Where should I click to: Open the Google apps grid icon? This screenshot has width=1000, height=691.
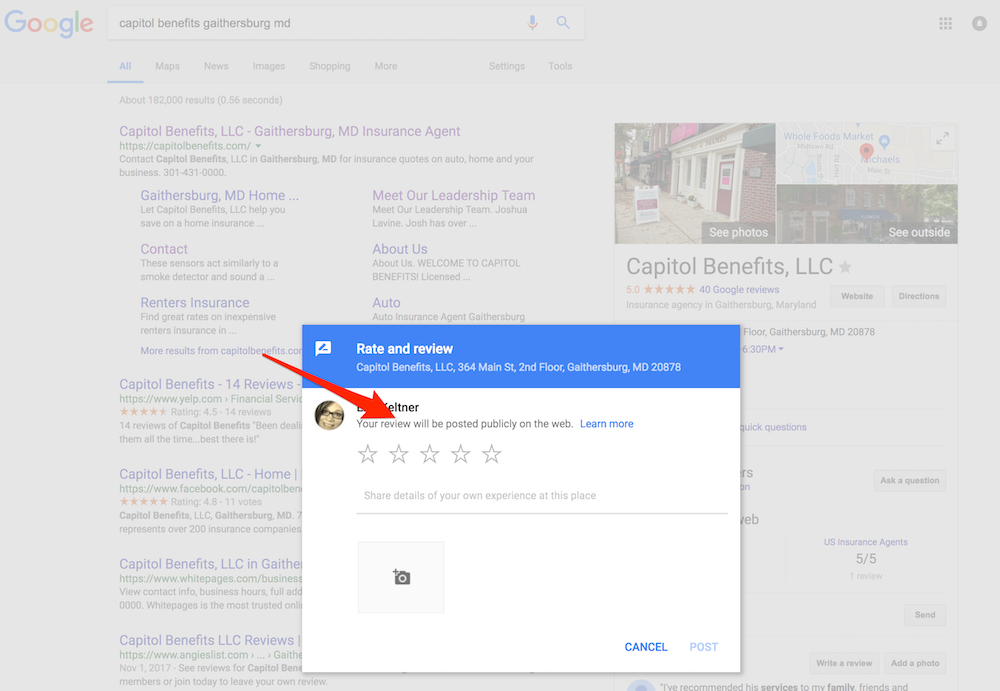(945, 24)
